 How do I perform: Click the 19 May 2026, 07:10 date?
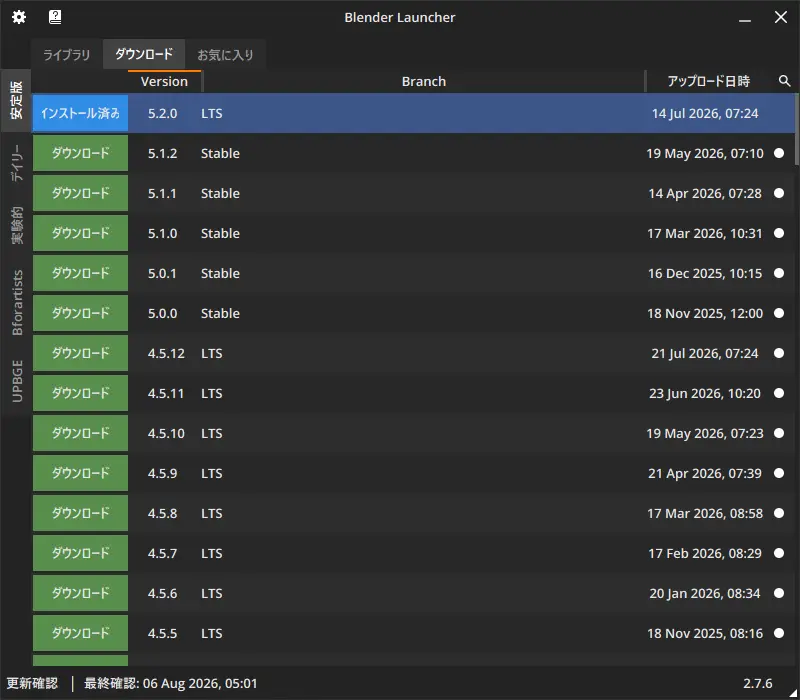pos(705,153)
